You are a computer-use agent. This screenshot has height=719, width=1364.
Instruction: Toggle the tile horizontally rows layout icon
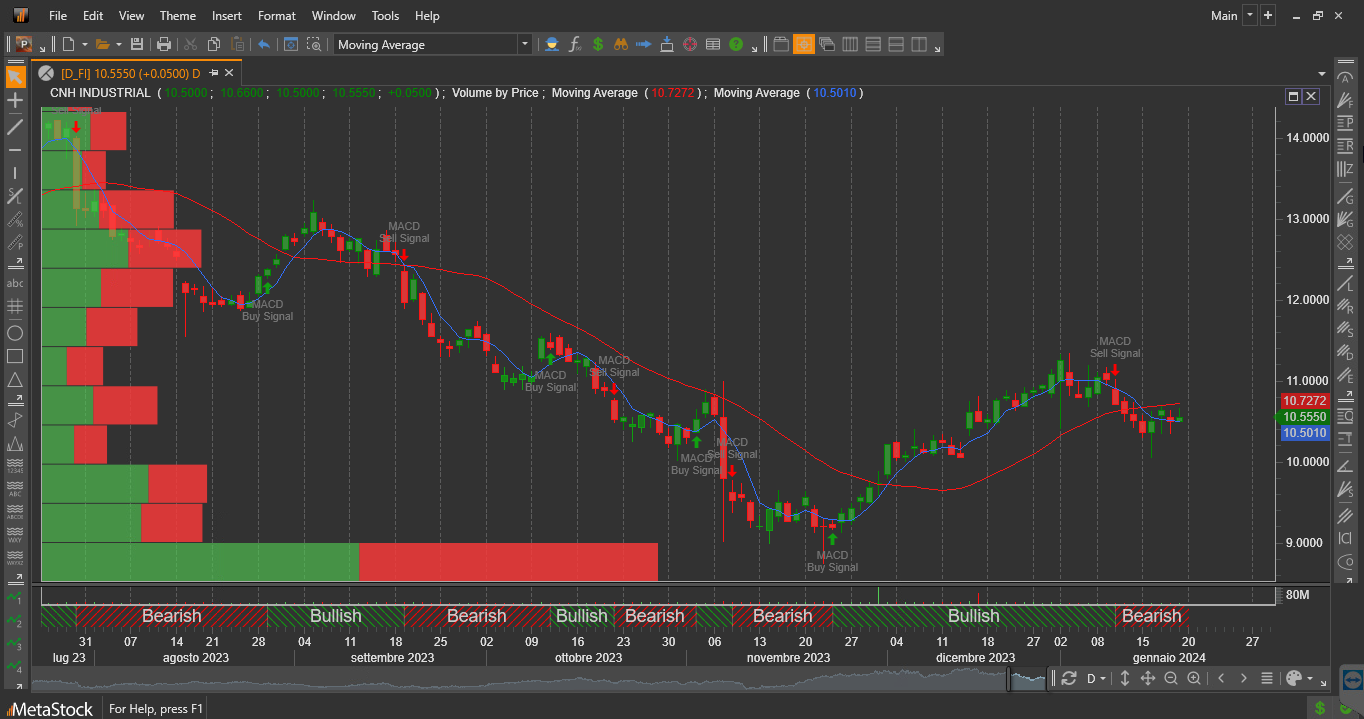click(x=873, y=44)
